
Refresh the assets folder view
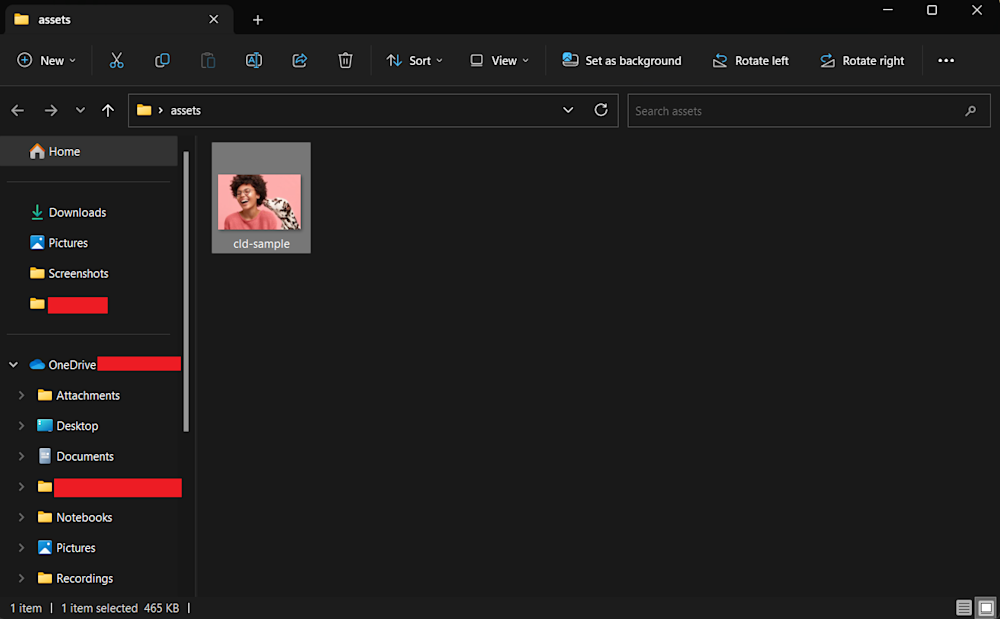[x=601, y=110]
